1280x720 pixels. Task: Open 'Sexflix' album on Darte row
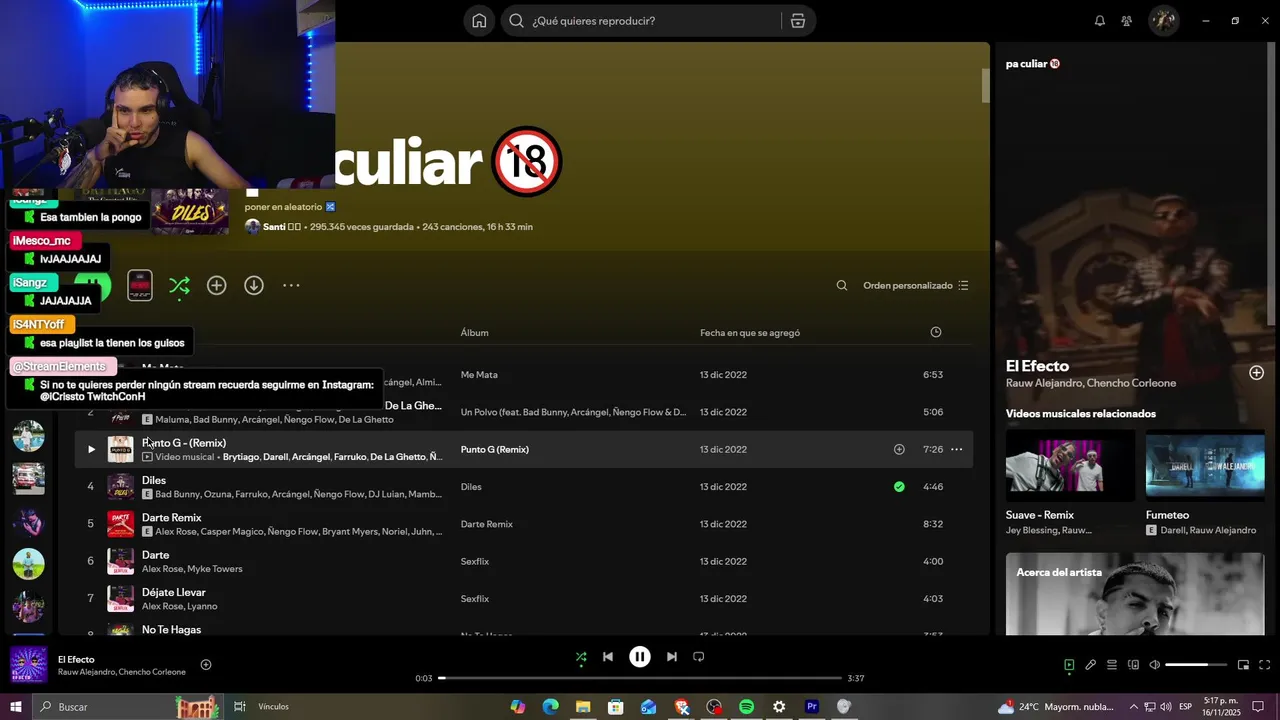pos(475,562)
